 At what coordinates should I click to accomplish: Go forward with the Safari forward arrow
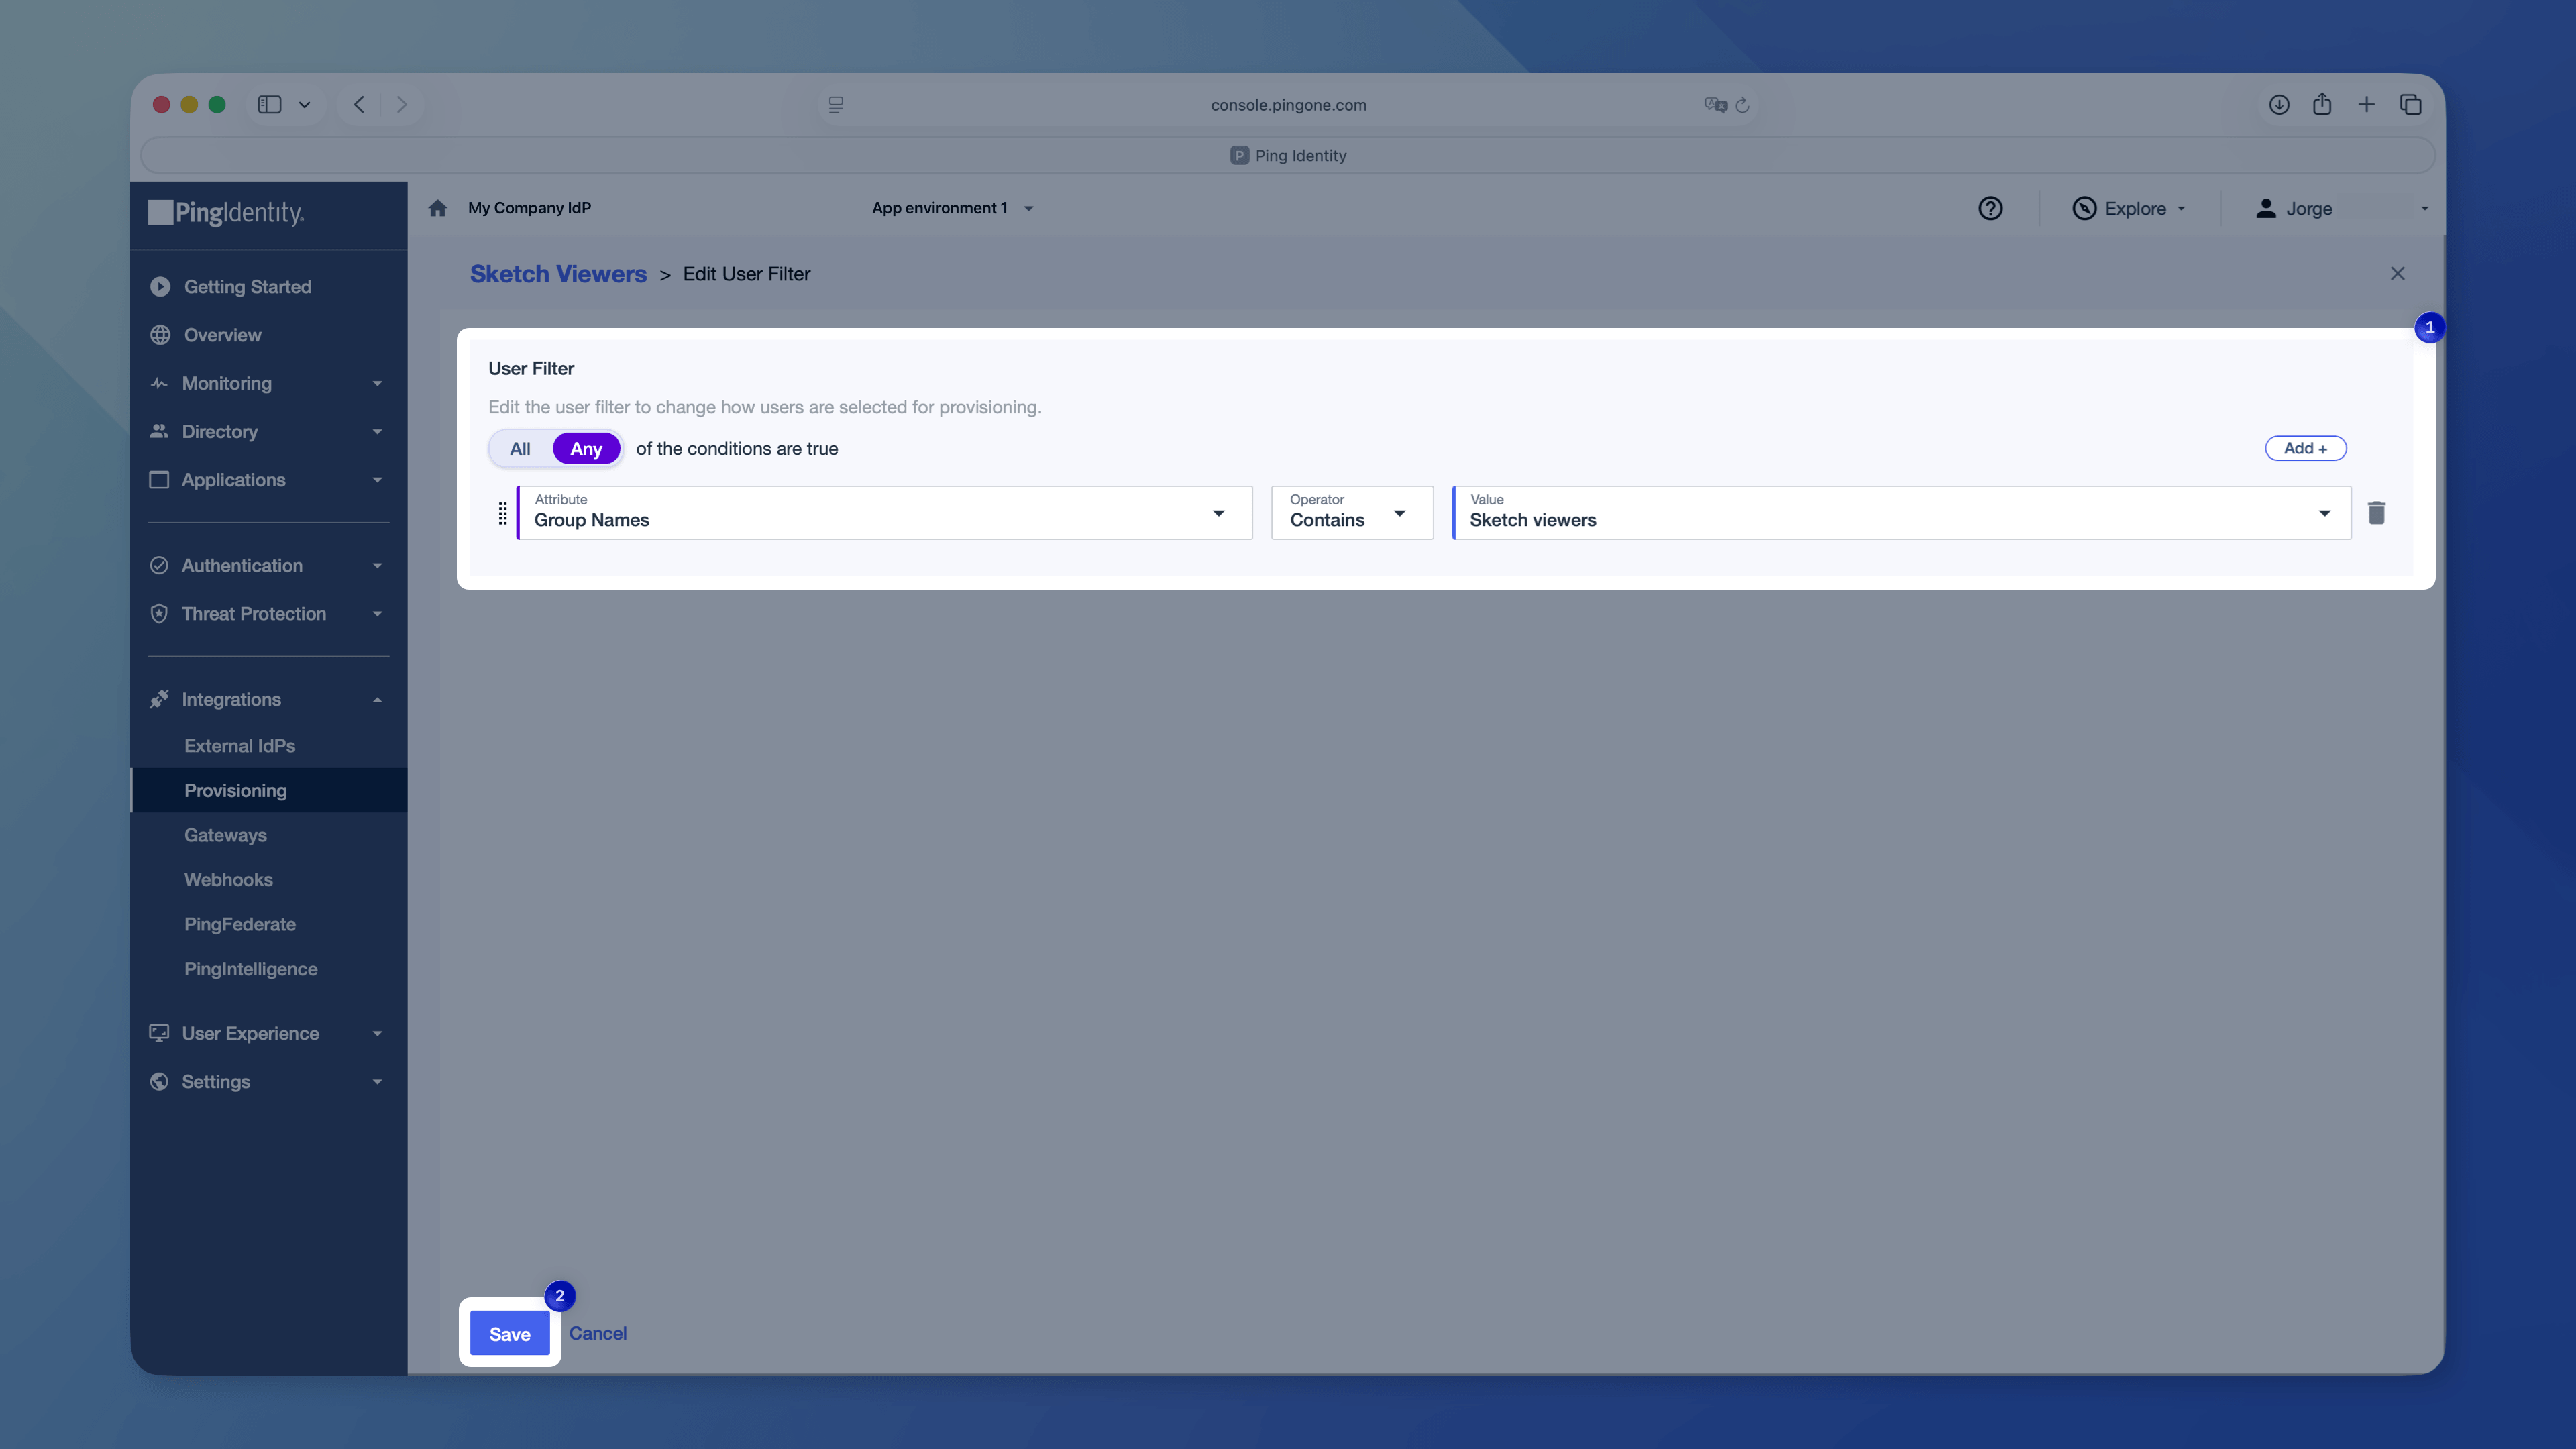click(x=402, y=104)
